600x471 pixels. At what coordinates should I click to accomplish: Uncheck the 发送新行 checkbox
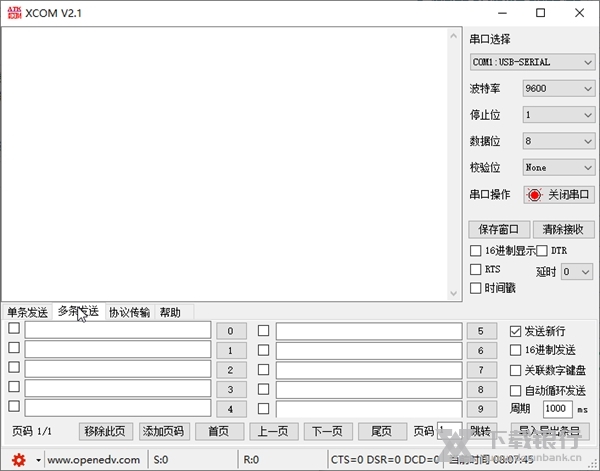pyautogui.click(x=515, y=331)
